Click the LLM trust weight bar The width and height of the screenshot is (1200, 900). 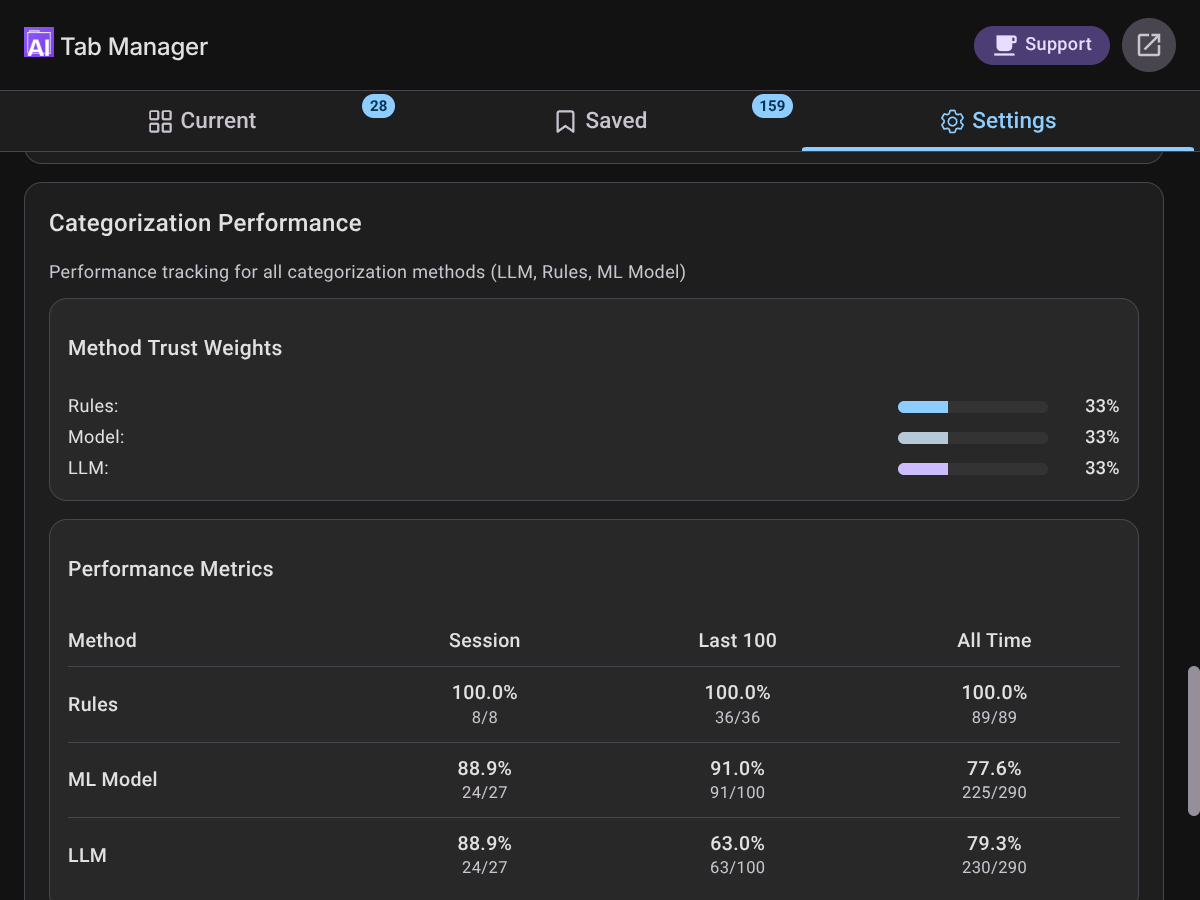tap(973, 469)
